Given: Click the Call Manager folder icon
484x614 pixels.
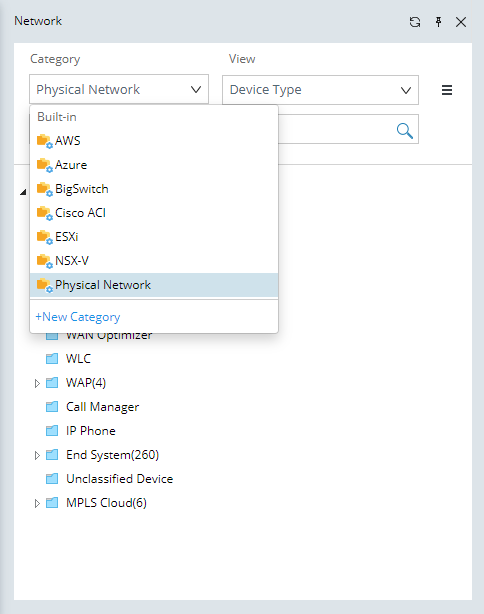Looking at the screenshot, I should click(52, 407).
